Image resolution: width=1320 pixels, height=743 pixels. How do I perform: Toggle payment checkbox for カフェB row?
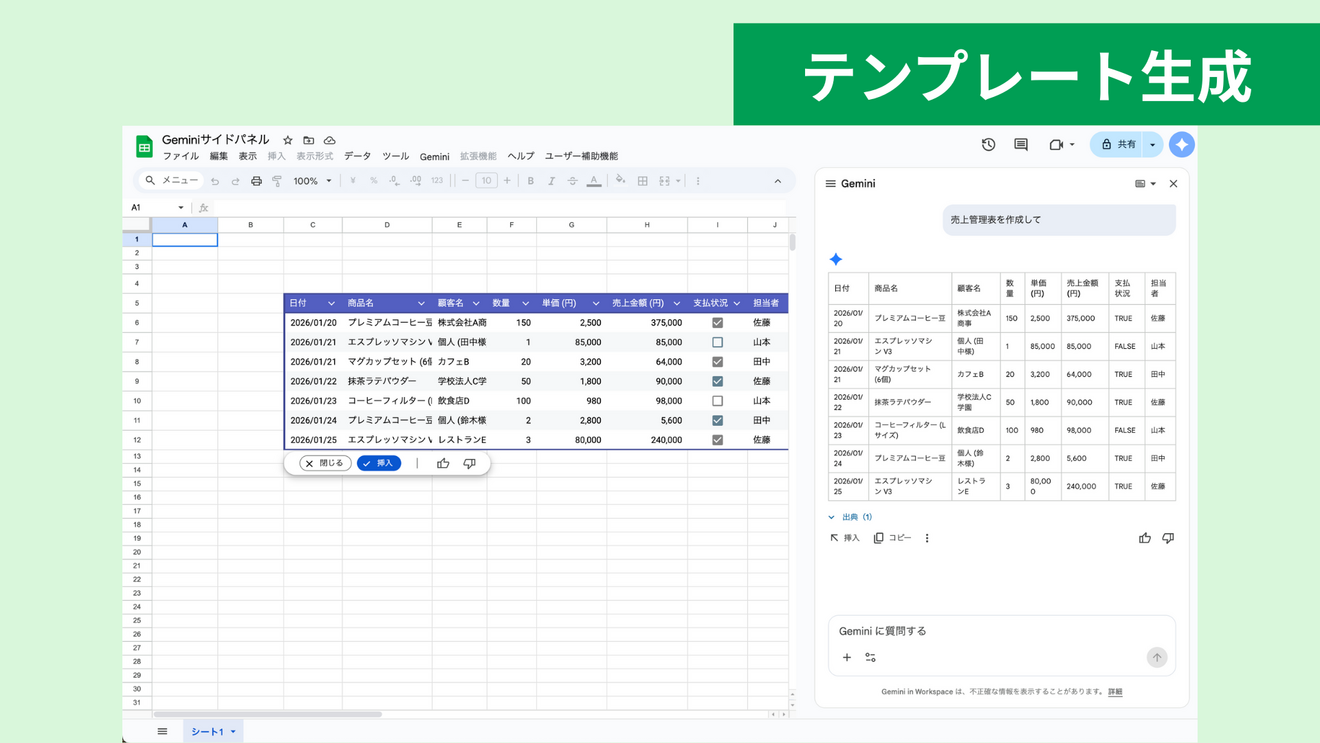coord(717,362)
